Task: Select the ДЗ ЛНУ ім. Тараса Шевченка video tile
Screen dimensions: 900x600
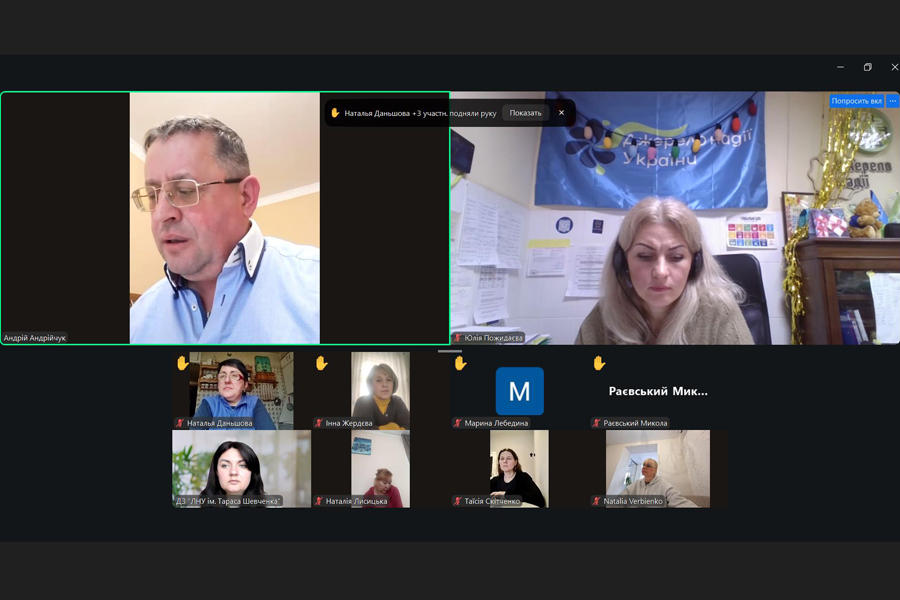Action: [x=242, y=469]
